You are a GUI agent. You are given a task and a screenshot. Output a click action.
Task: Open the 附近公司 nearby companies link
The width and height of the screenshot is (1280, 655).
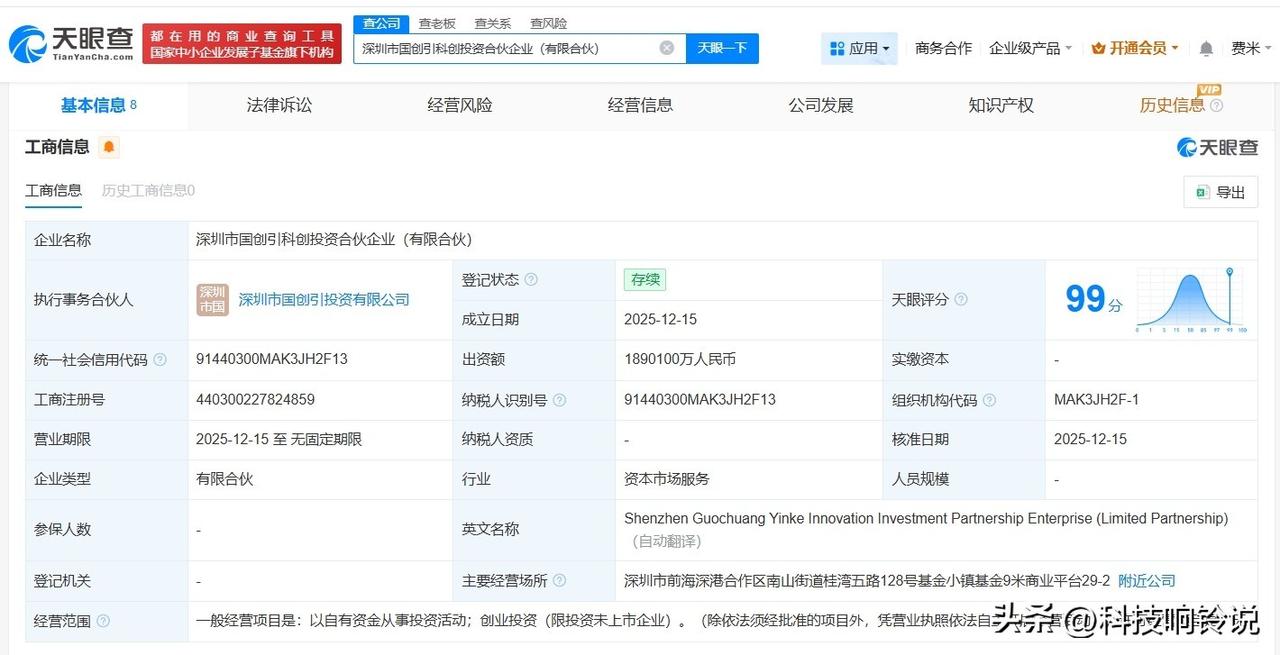1147,581
